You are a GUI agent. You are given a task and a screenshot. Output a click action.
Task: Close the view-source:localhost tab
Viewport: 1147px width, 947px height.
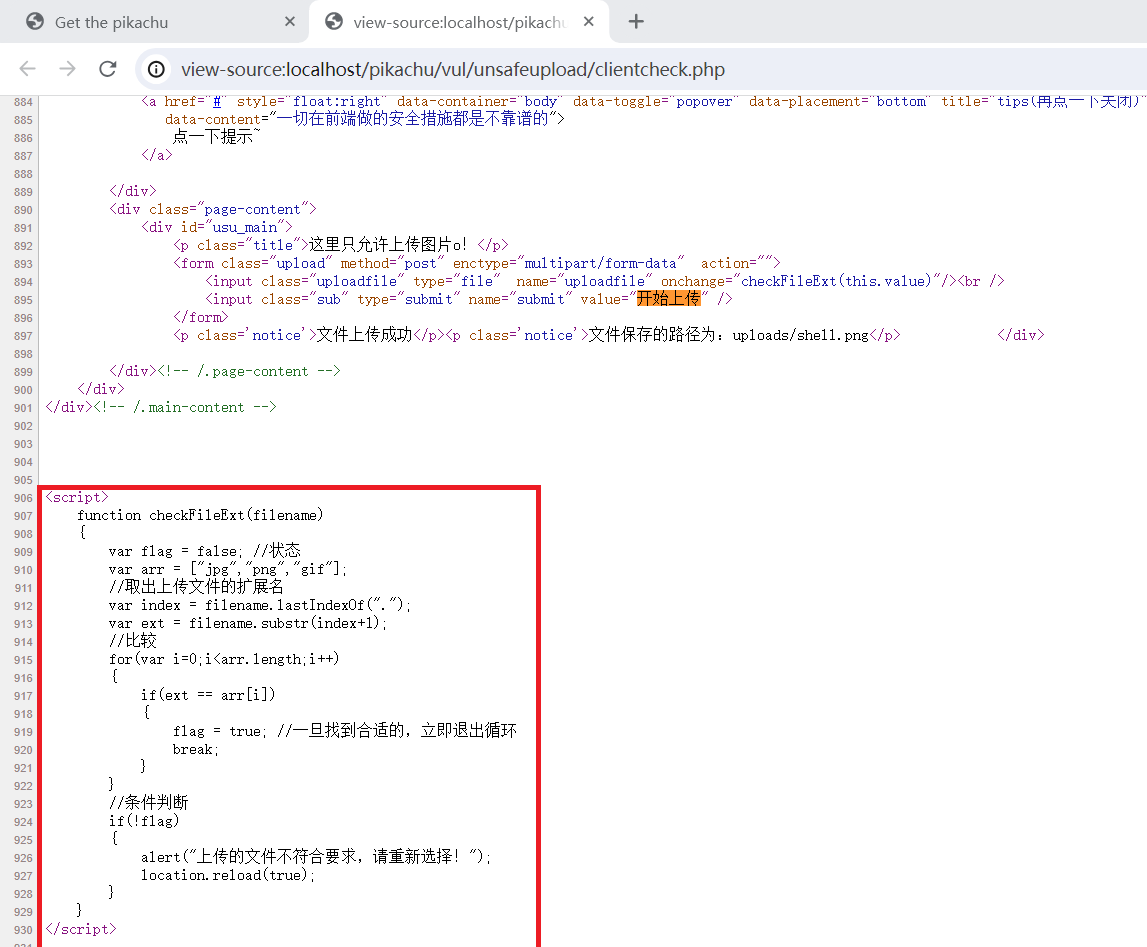tap(588, 22)
